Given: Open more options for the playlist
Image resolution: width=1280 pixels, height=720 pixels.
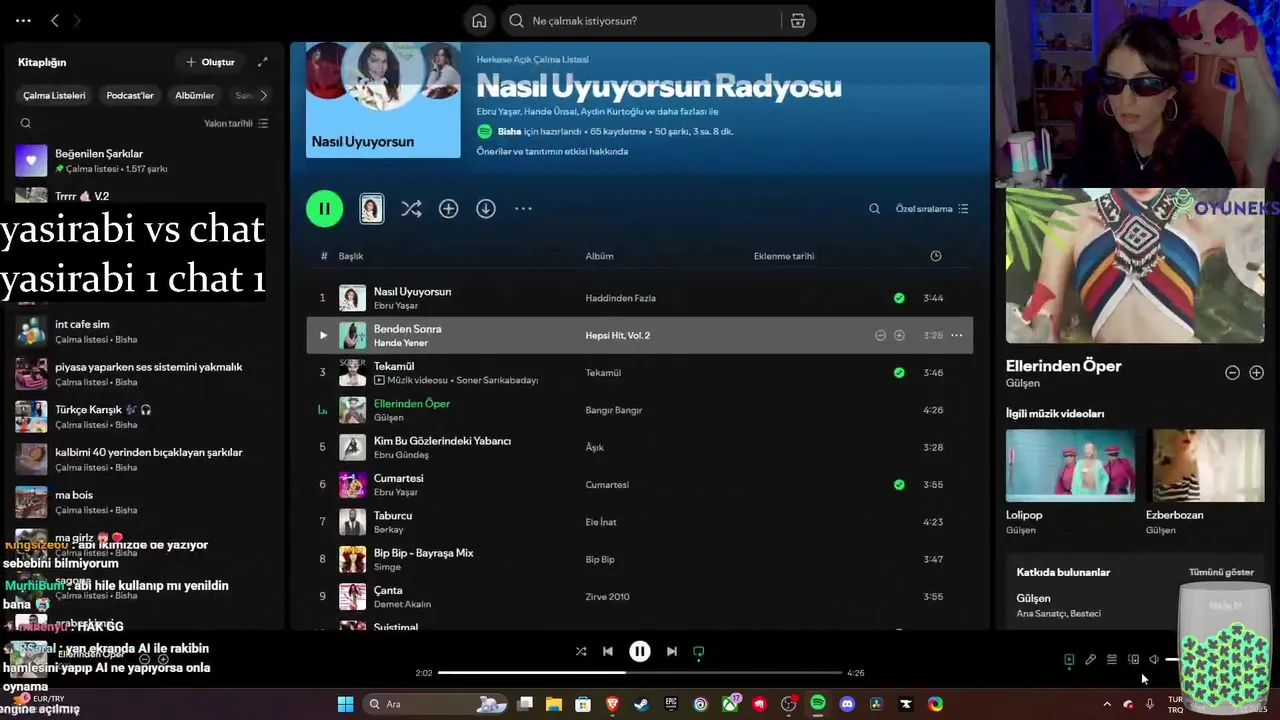Looking at the screenshot, I should click(x=523, y=209).
